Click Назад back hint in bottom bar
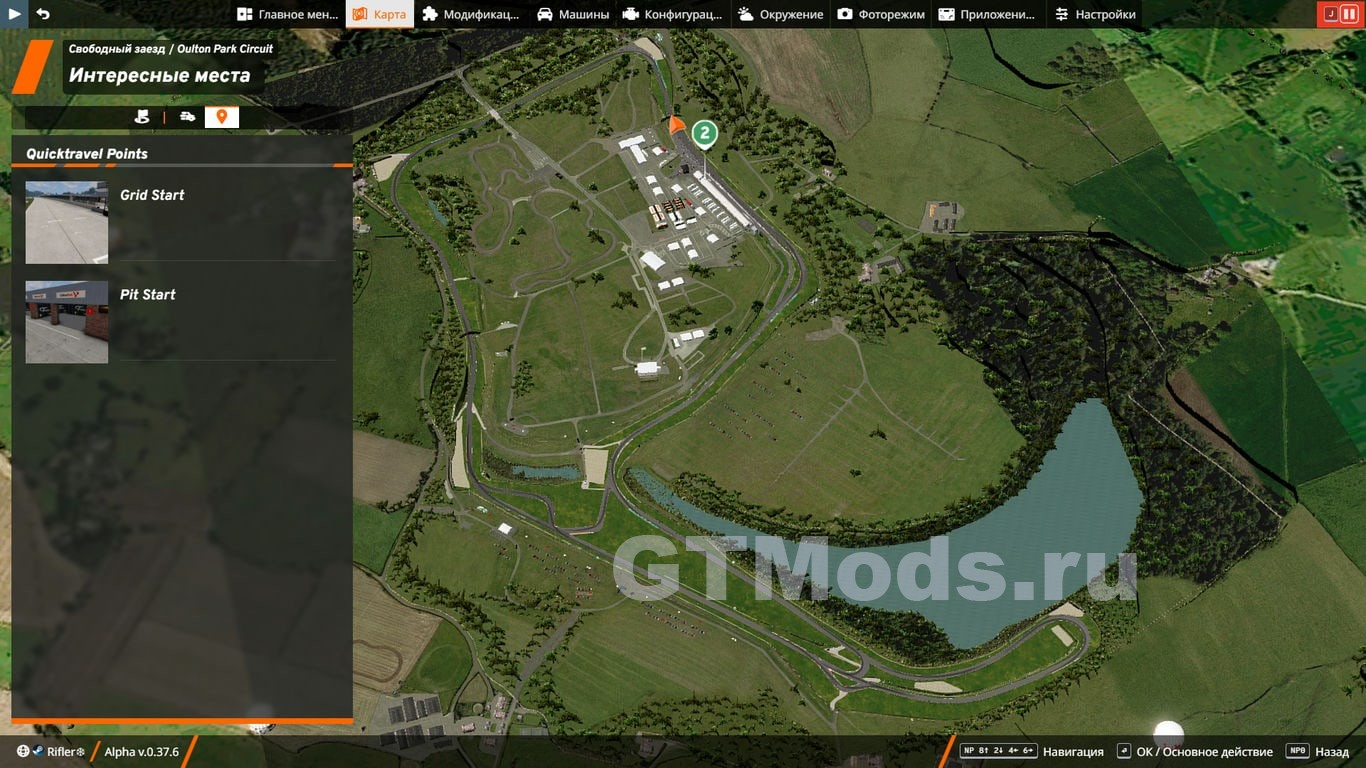Image resolution: width=1366 pixels, height=768 pixels. coord(1320,752)
